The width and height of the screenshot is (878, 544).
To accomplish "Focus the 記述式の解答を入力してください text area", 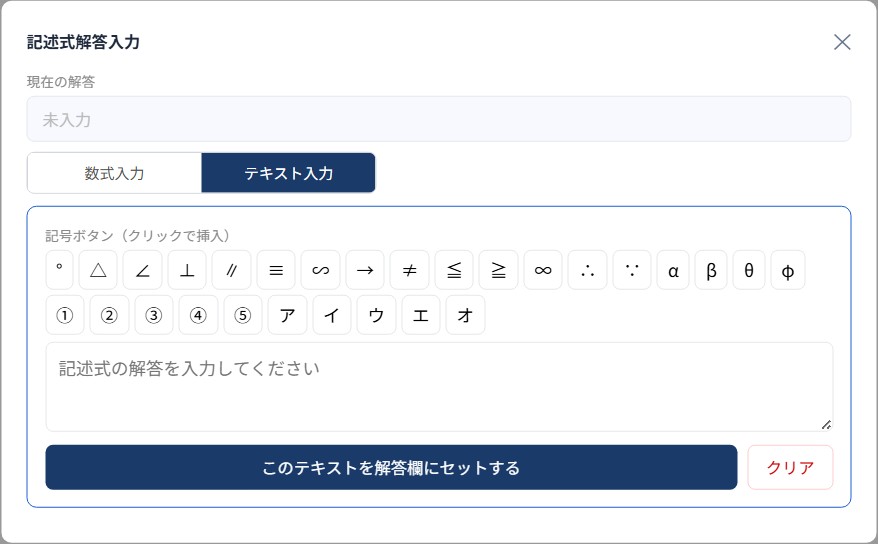I will 440,387.
